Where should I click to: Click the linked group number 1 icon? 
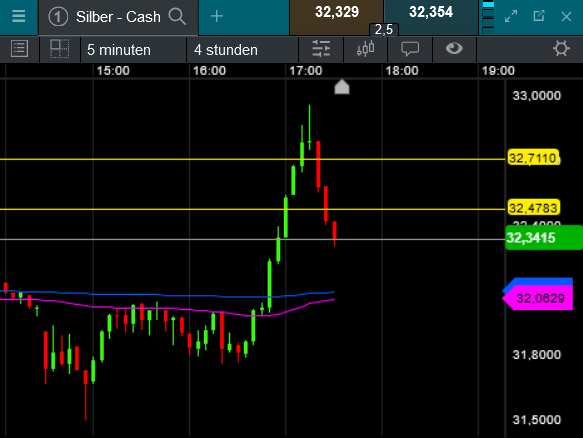click(x=58, y=17)
